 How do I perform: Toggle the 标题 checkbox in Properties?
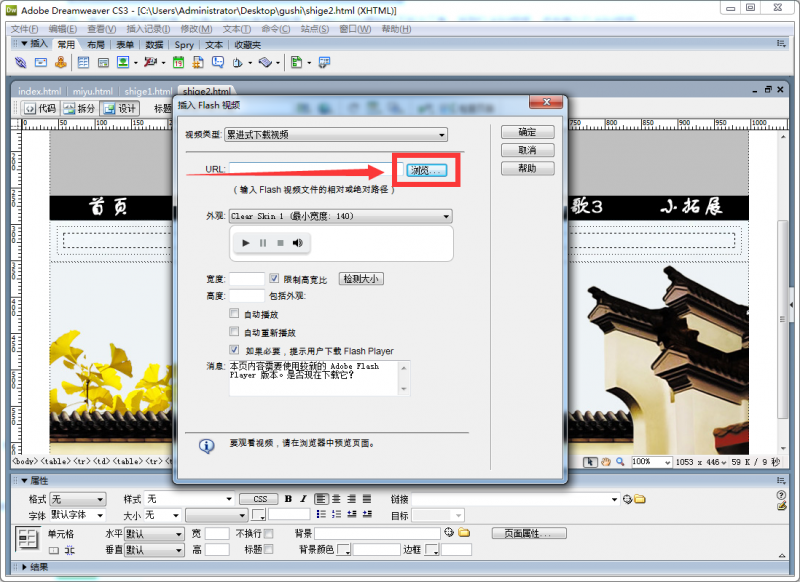coord(269,549)
